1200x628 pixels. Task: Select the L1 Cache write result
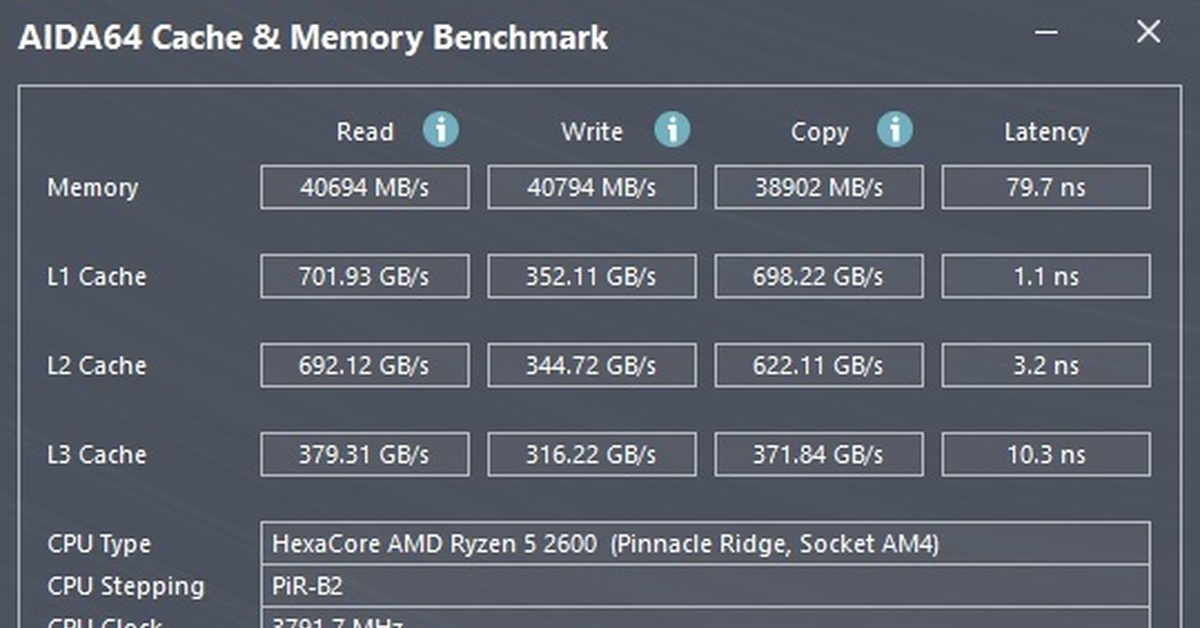(x=591, y=277)
